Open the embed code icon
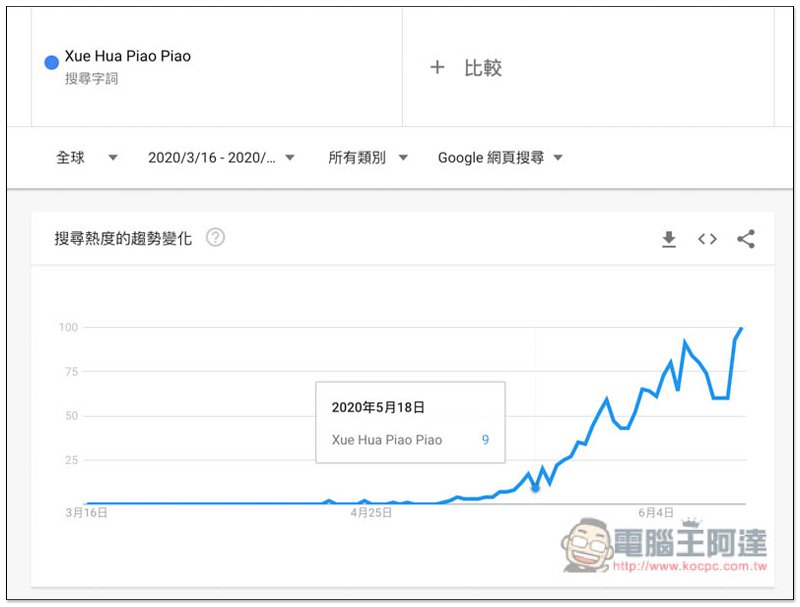Image resolution: width=800 pixels, height=607 pixels. click(x=707, y=239)
